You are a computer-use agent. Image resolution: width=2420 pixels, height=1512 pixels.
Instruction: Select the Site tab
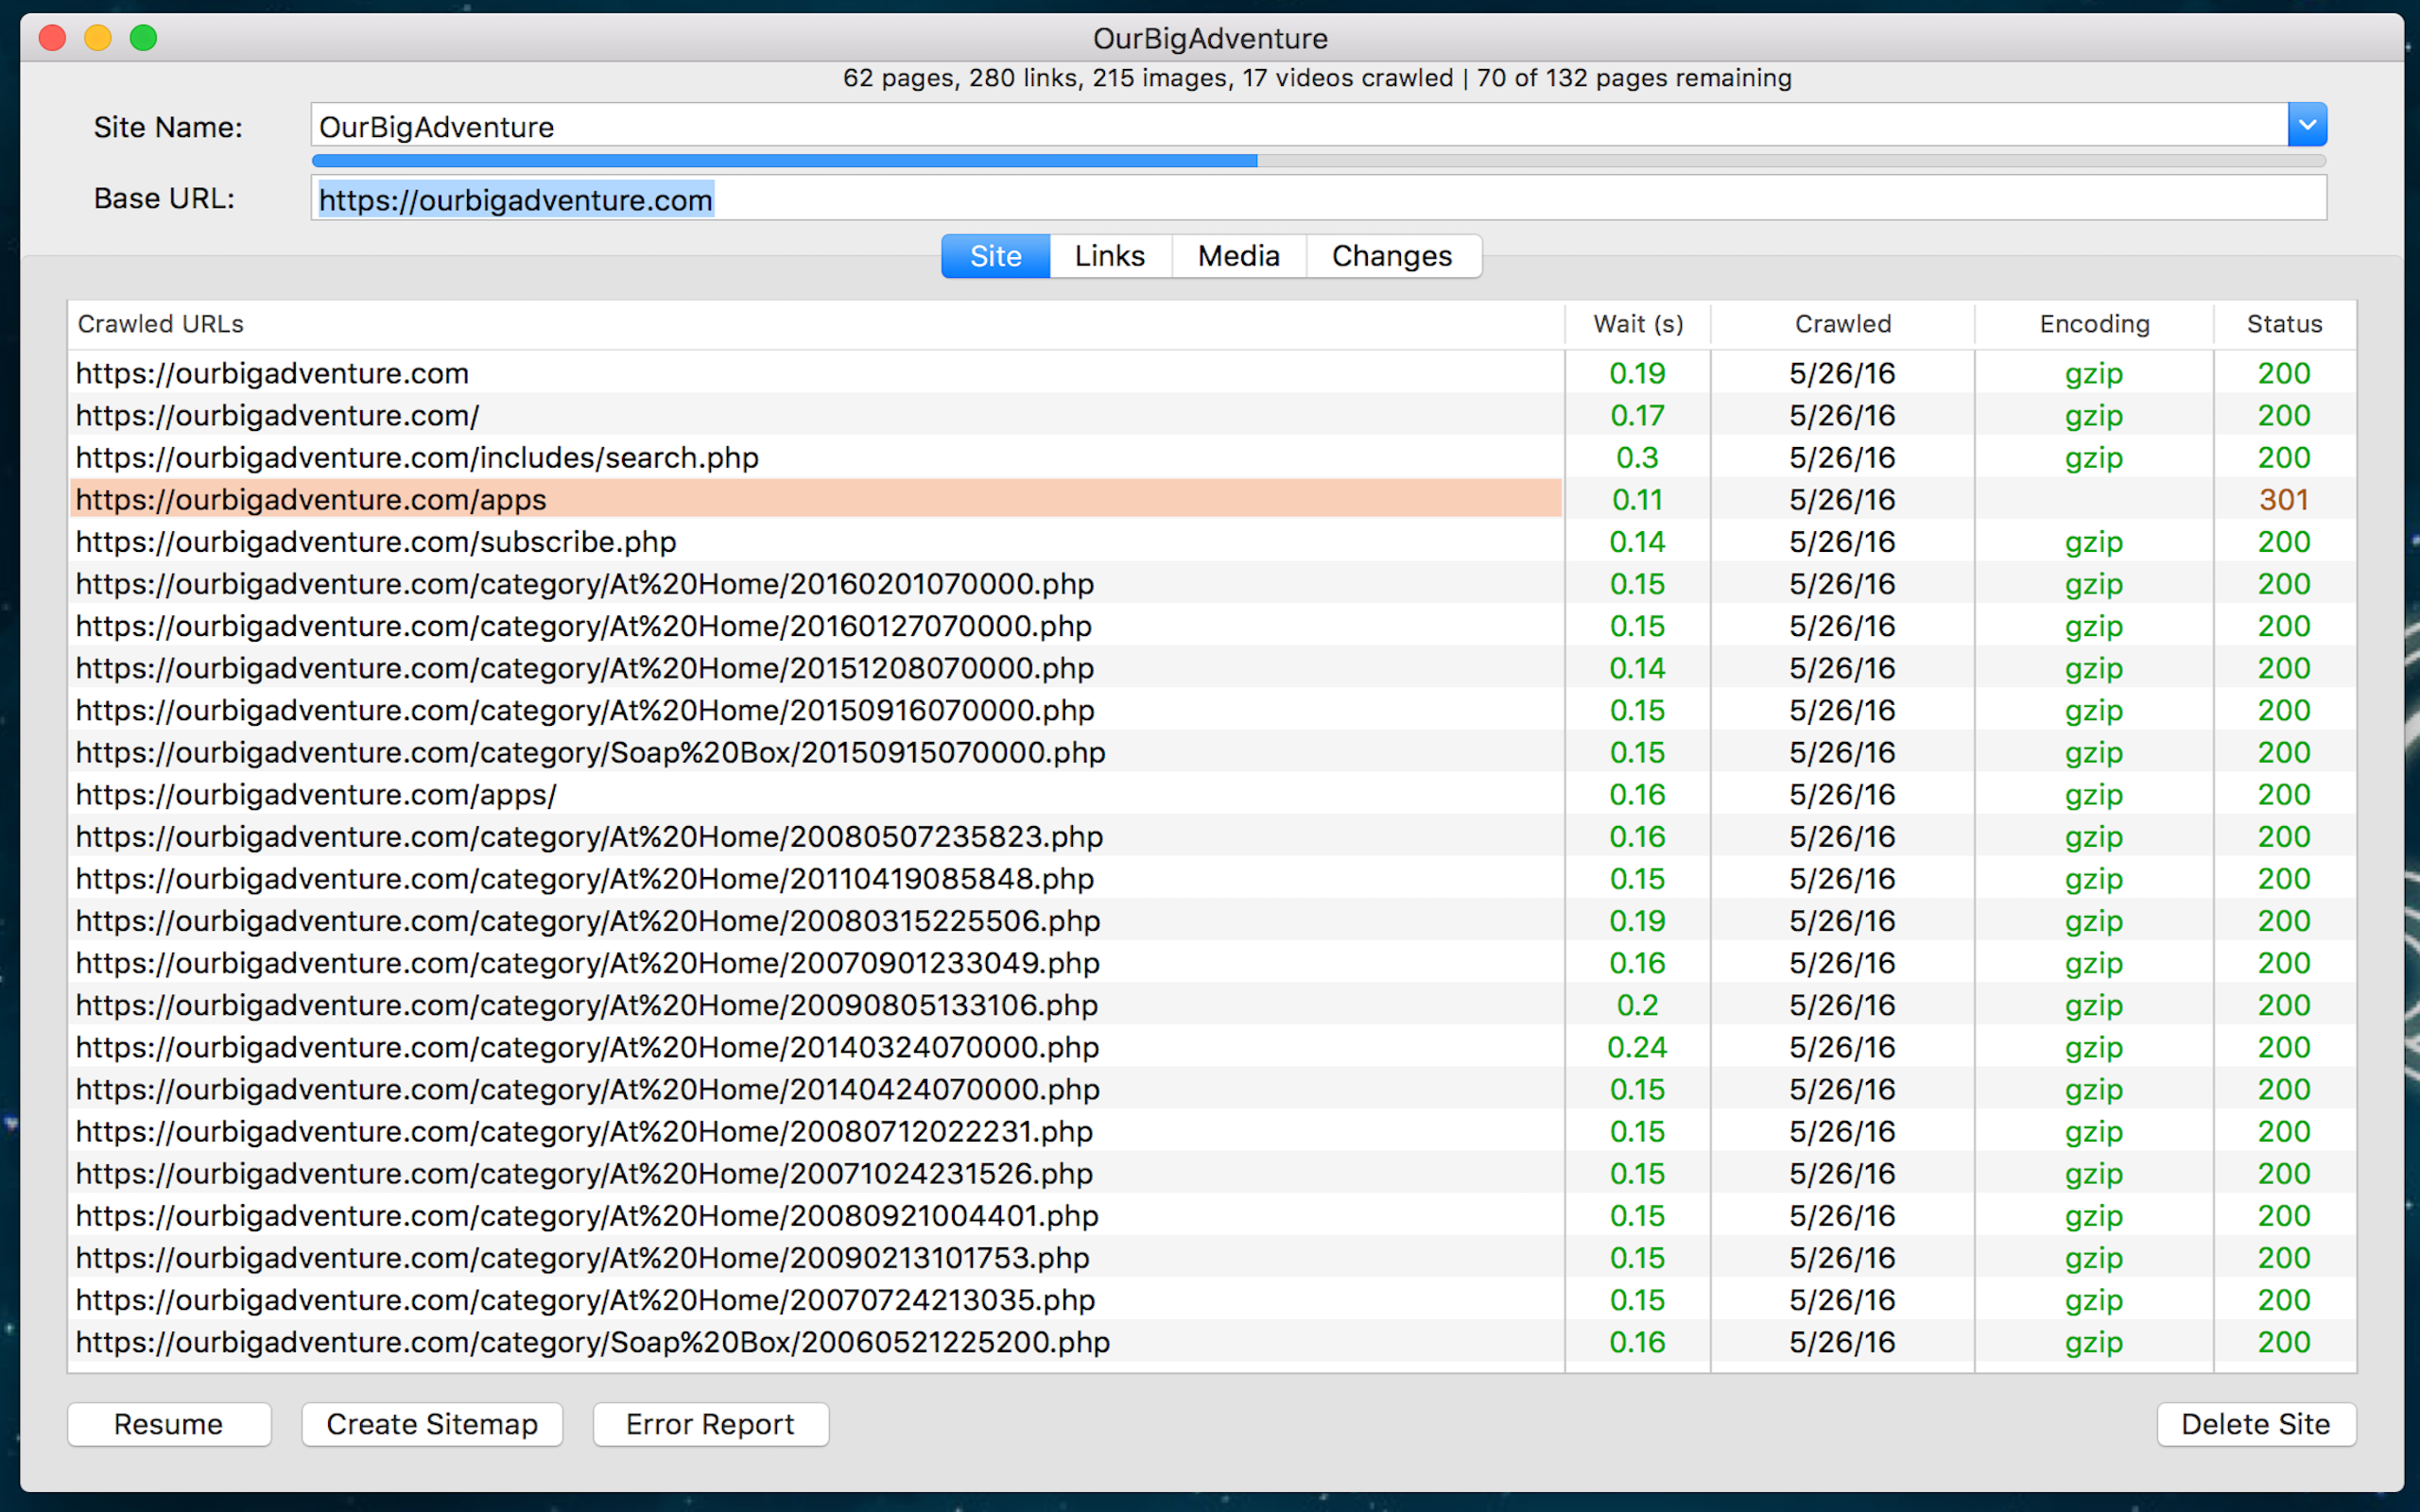[x=995, y=256]
